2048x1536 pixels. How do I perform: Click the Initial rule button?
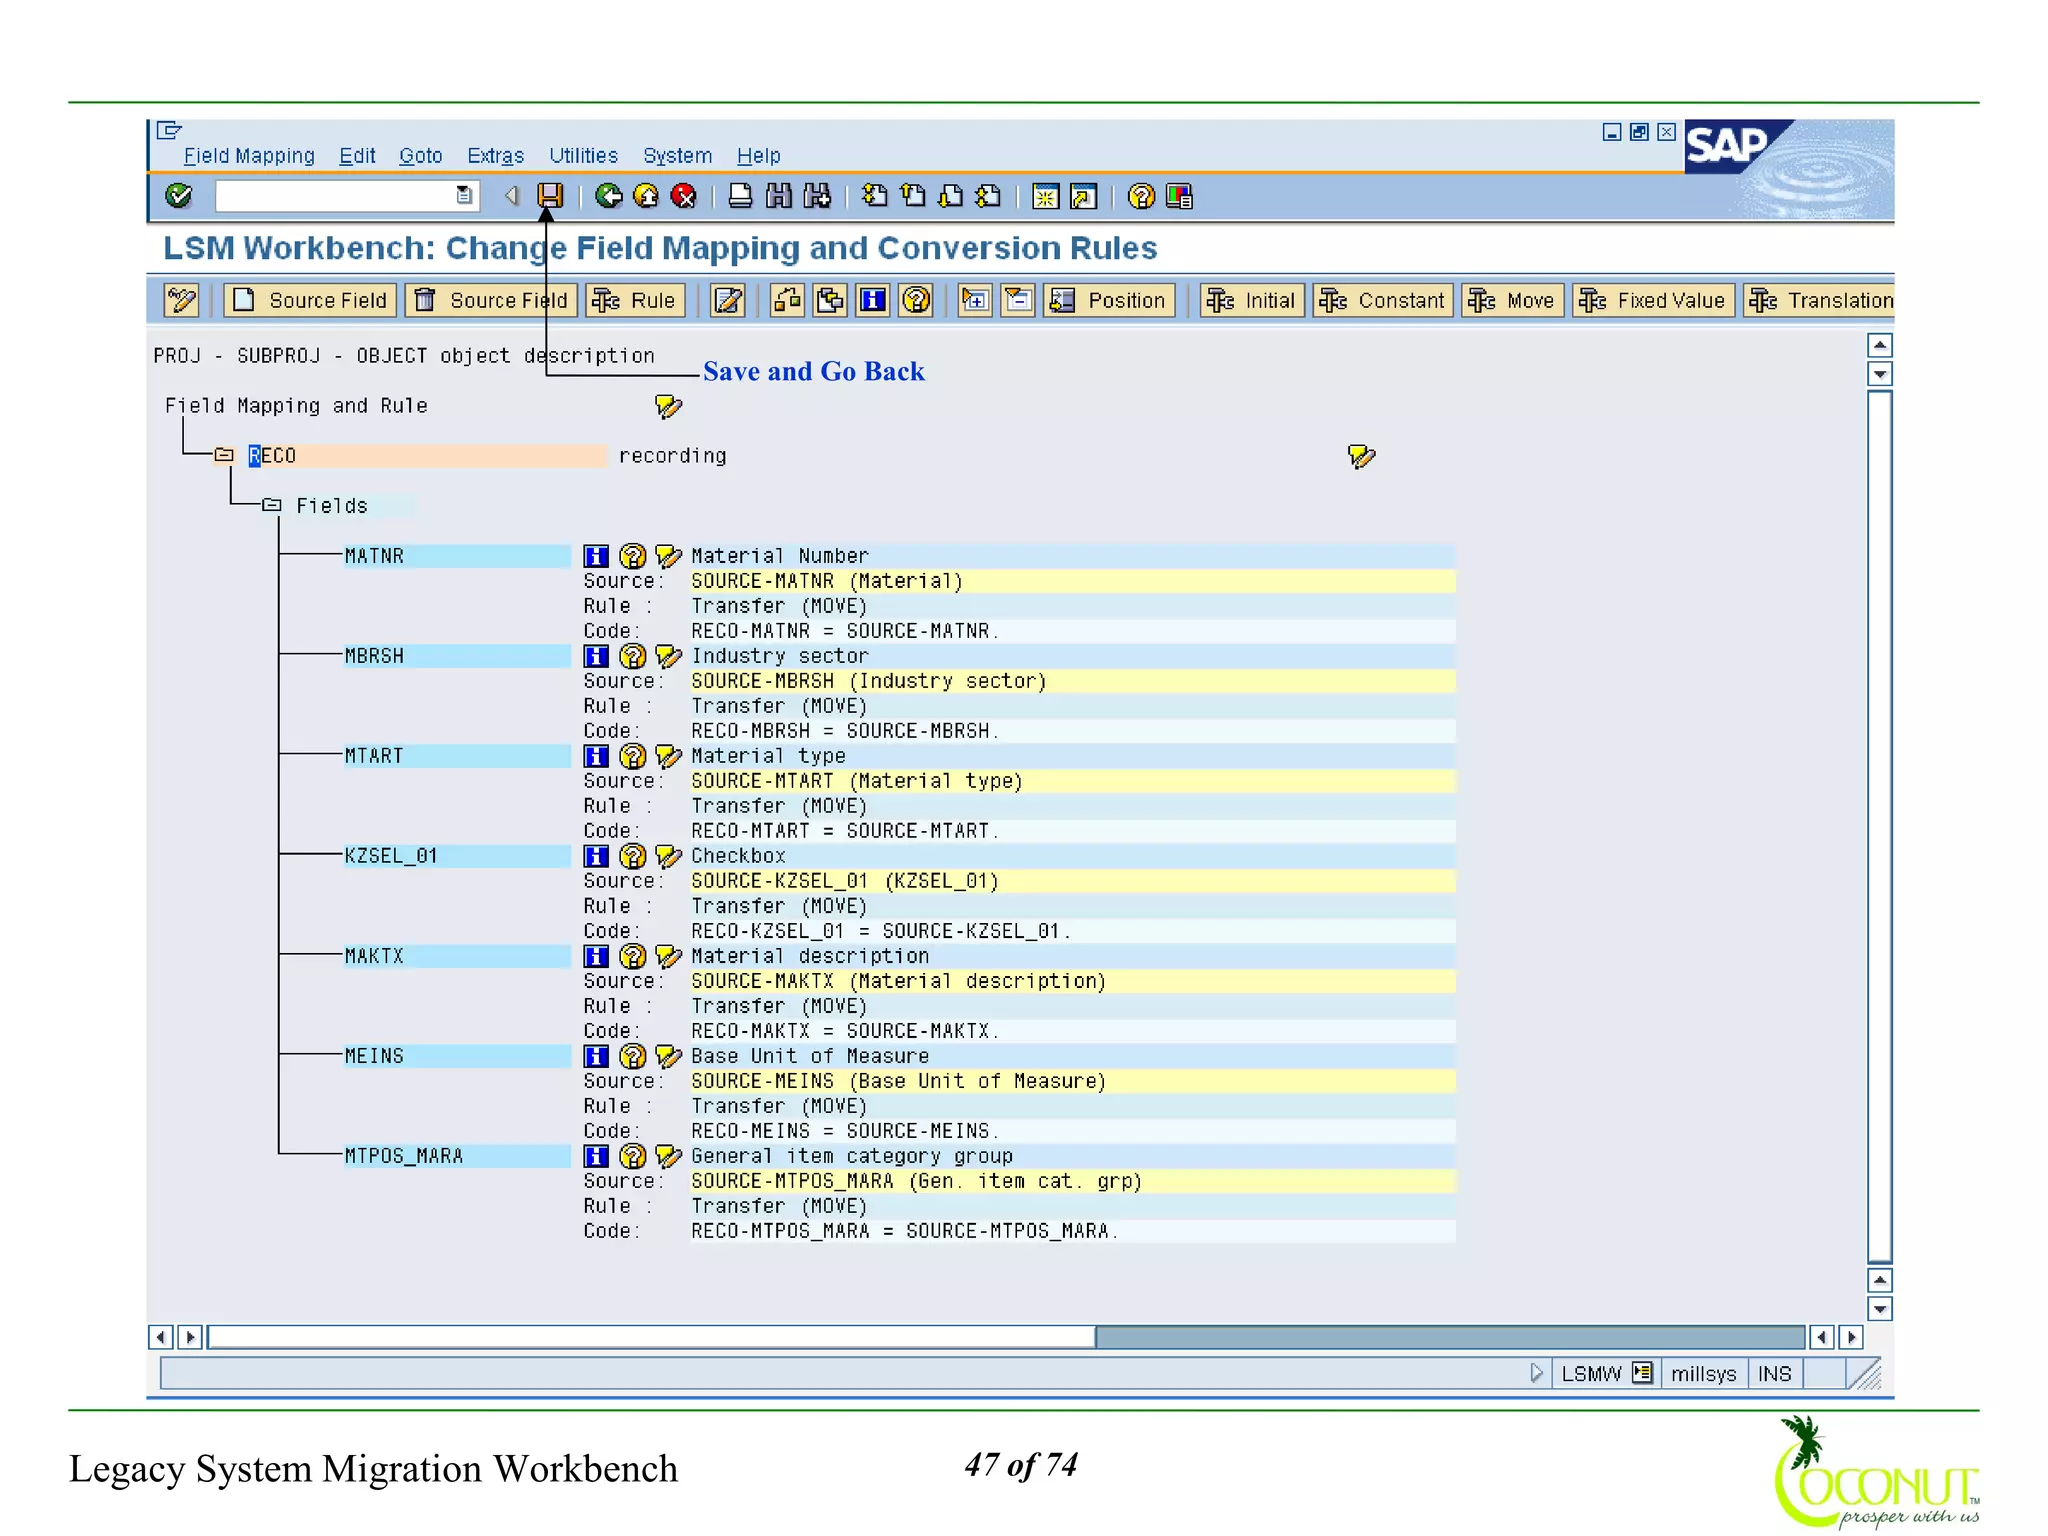click(x=1252, y=300)
